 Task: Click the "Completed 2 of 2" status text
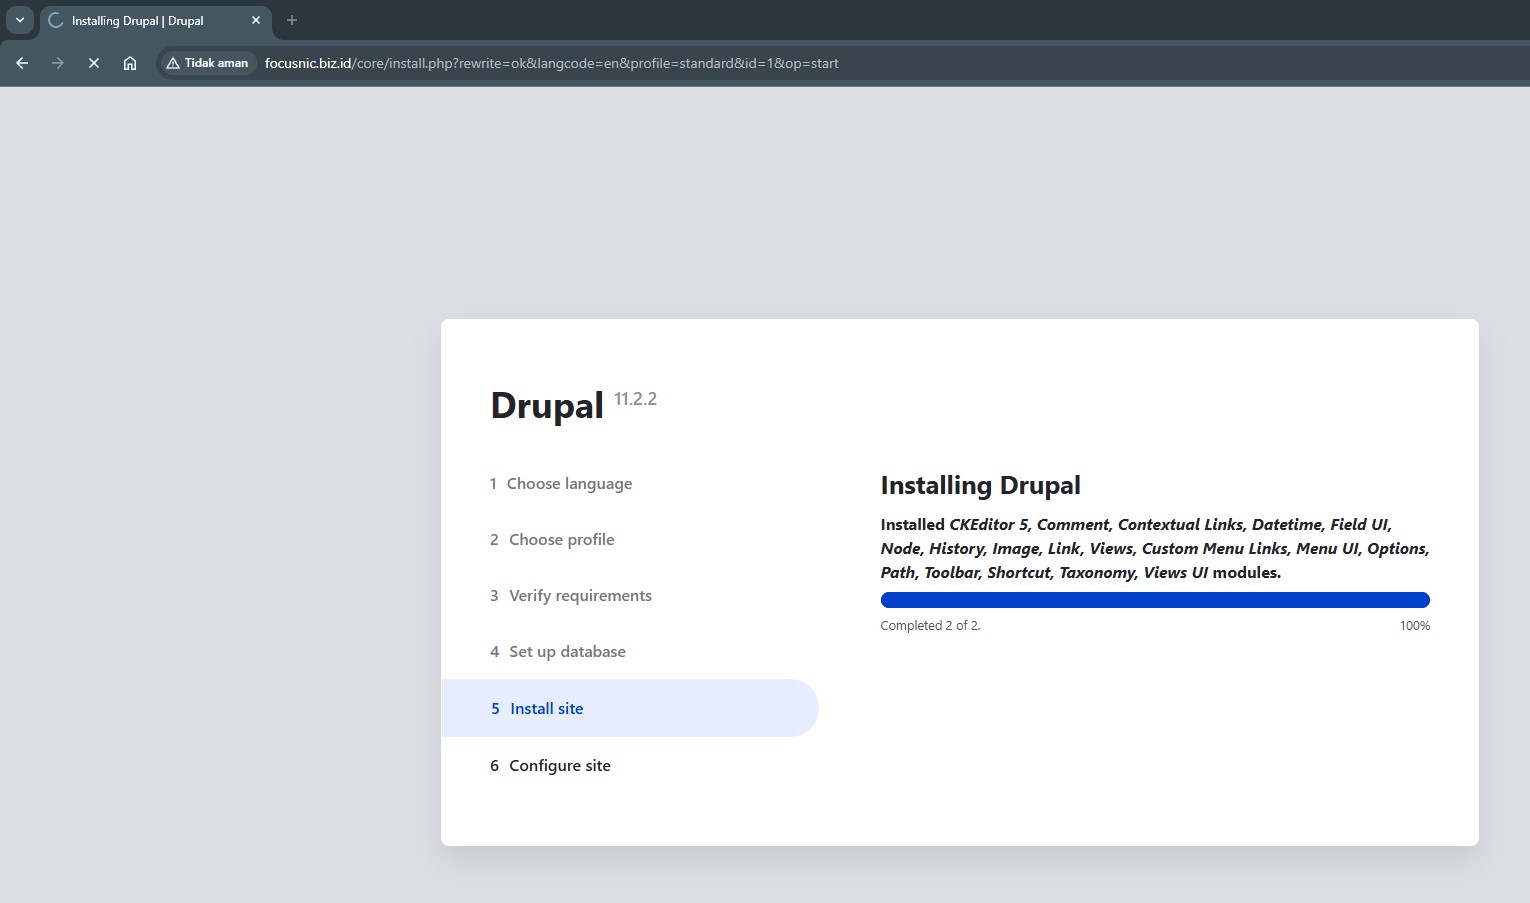click(x=930, y=626)
